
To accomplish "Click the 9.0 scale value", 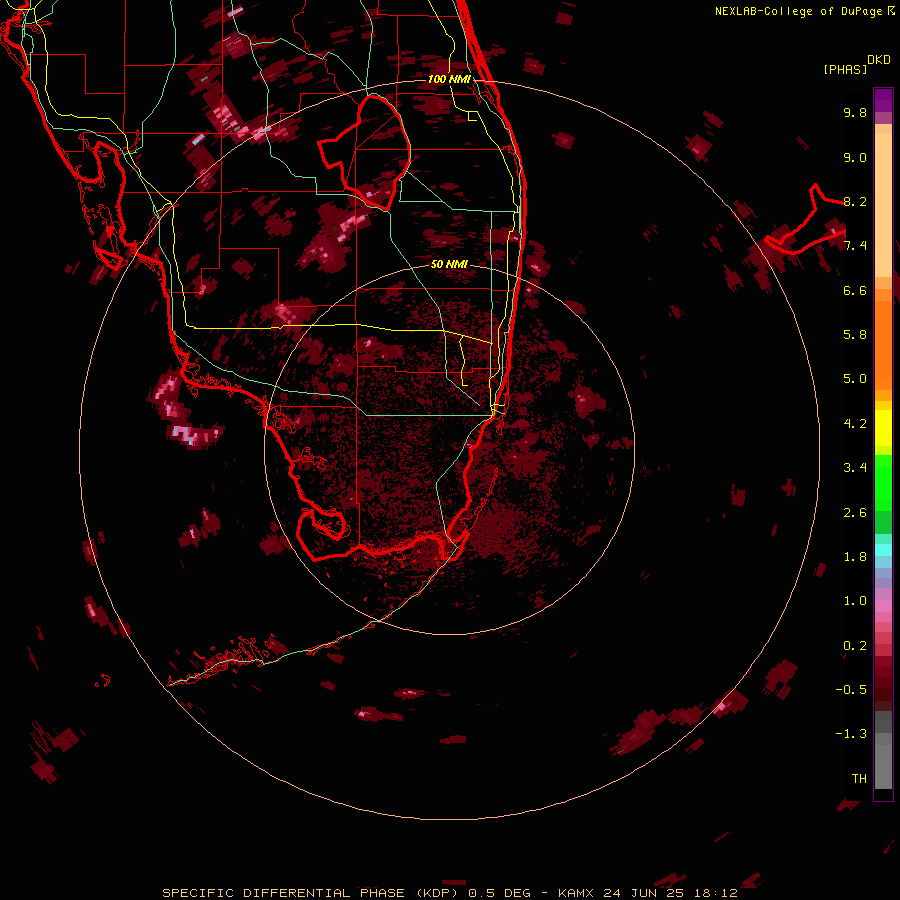I will click(x=855, y=157).
